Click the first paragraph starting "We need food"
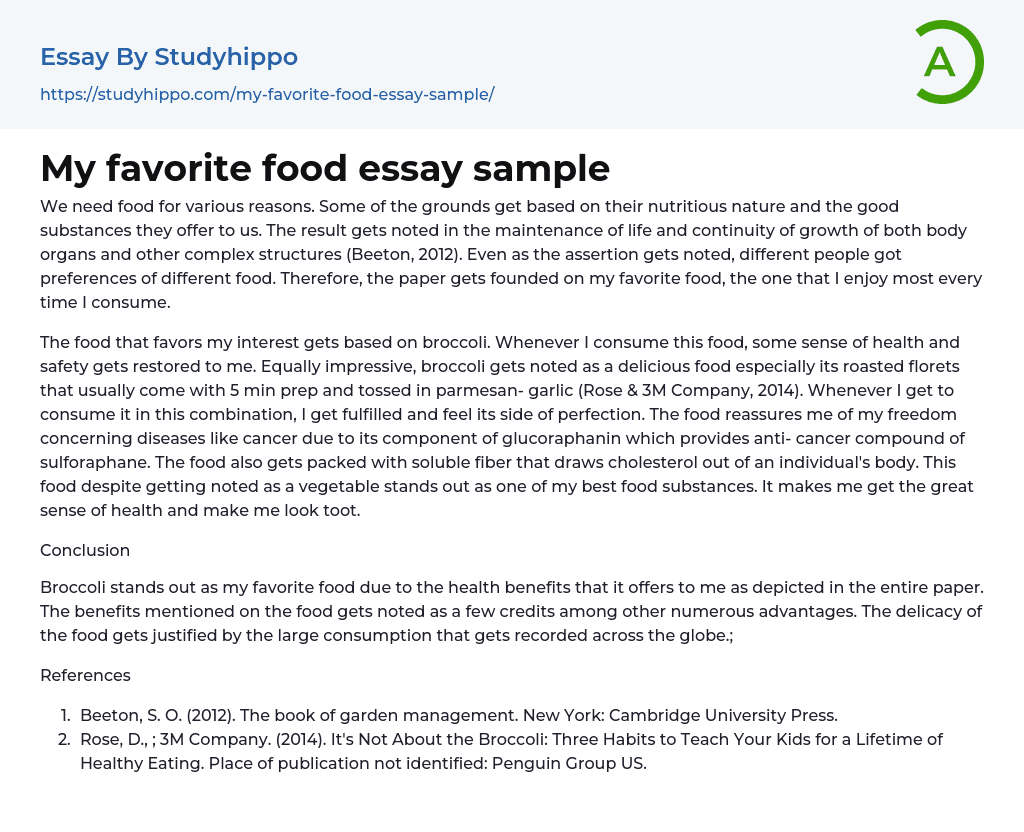The width and height of the screenshot is (1024, 832). 511,254
